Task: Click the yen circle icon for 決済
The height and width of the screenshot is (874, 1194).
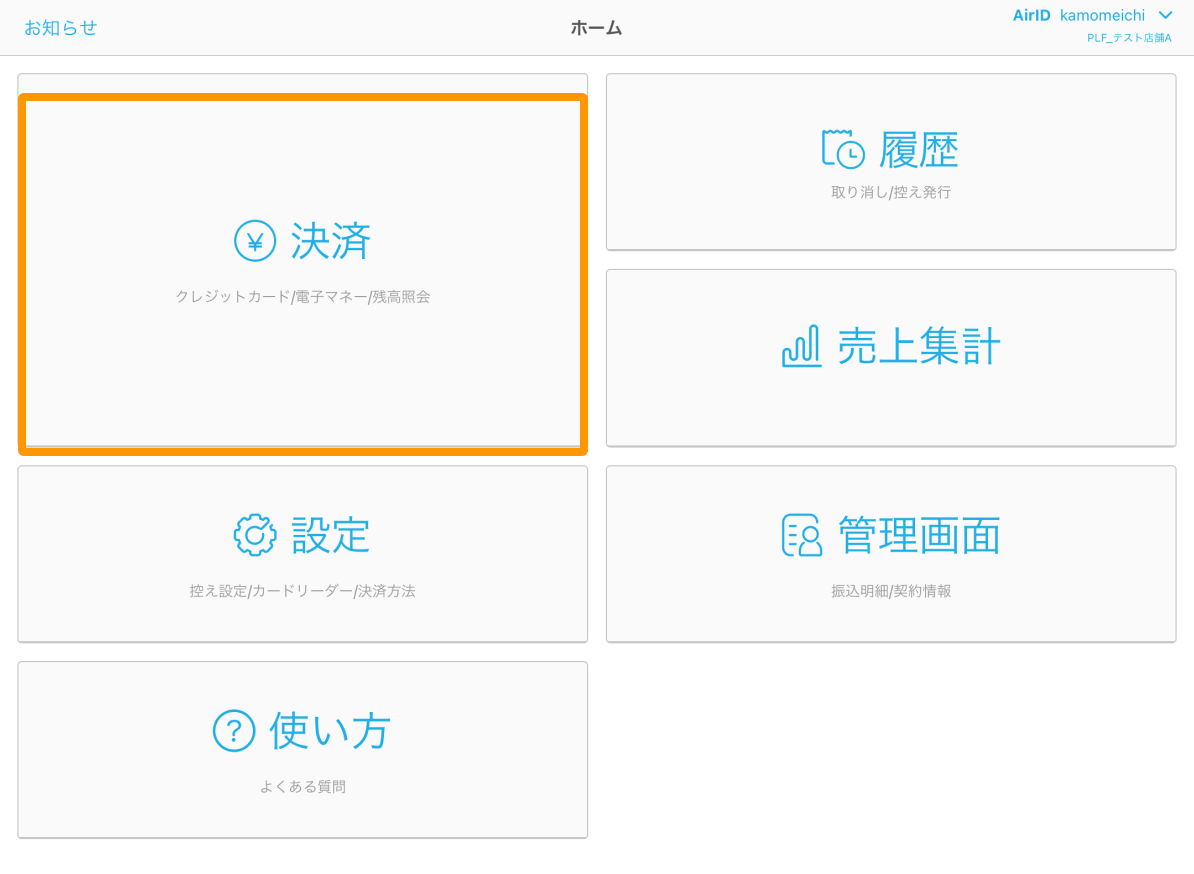Action: [x=254, y=241]
